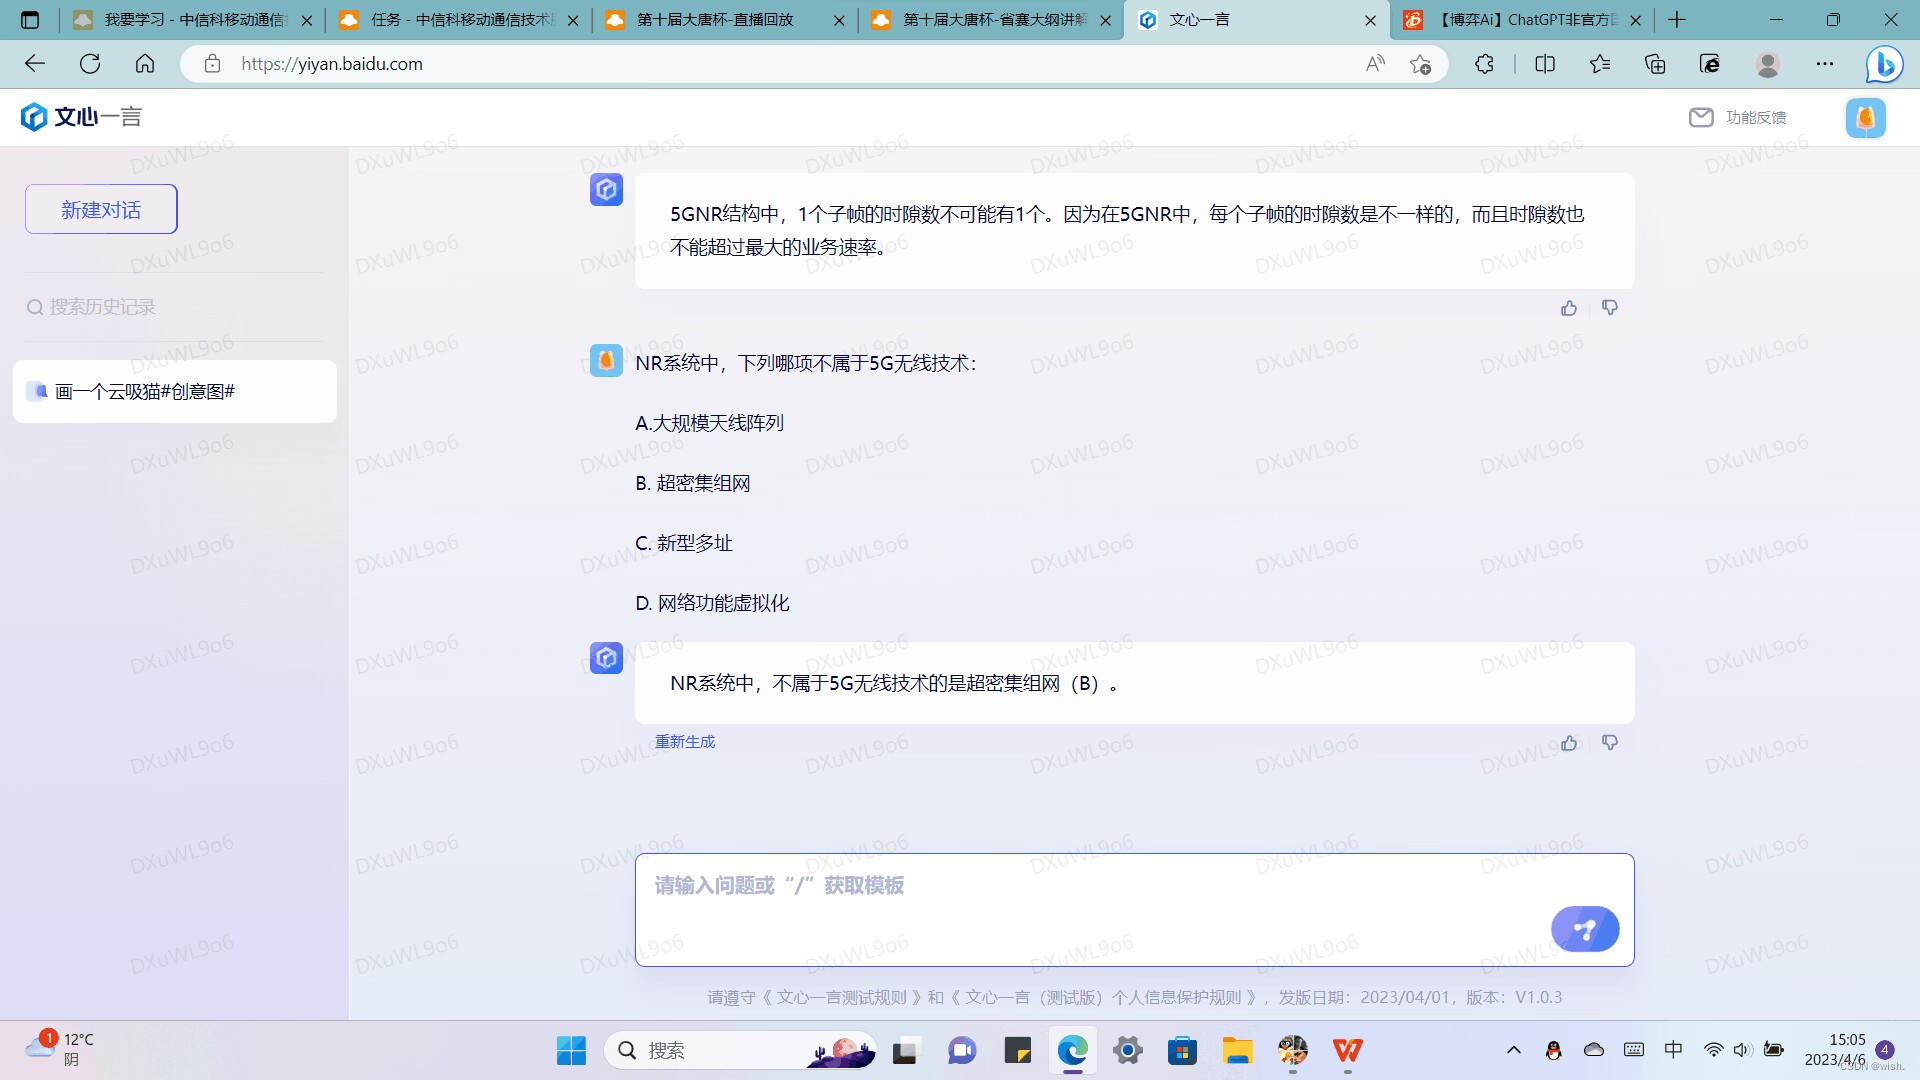This screenshot has height=1080, width=1920.
Task: Open File Explorer from taskbar
Action: (1237, 1050)
